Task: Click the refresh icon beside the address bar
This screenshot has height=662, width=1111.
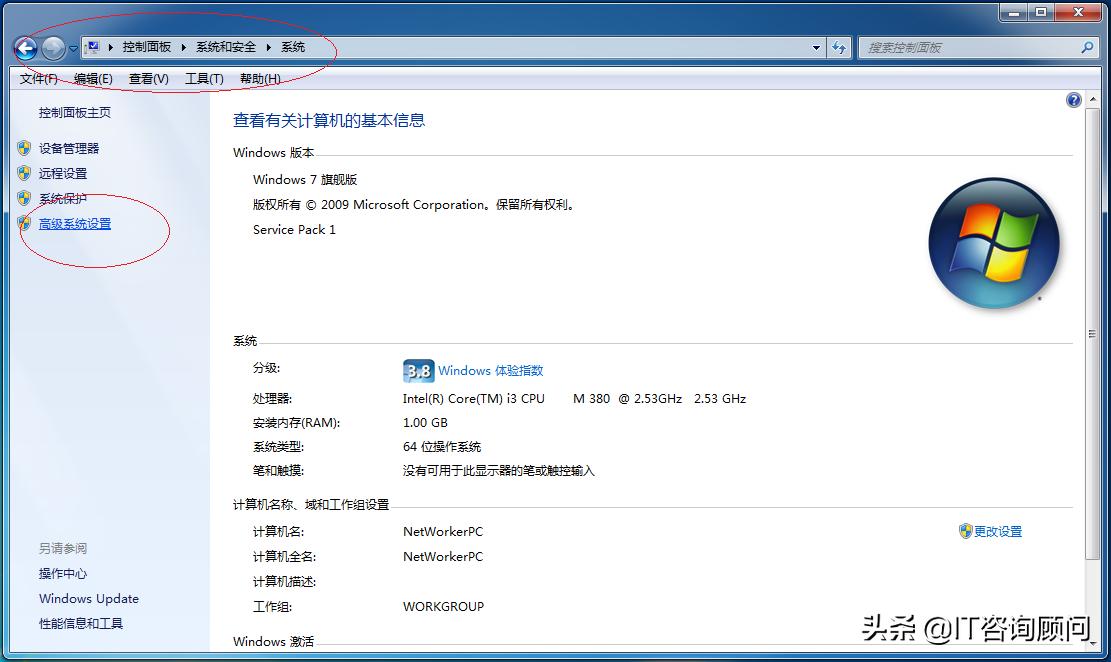Action: click(x=838, y=46)
